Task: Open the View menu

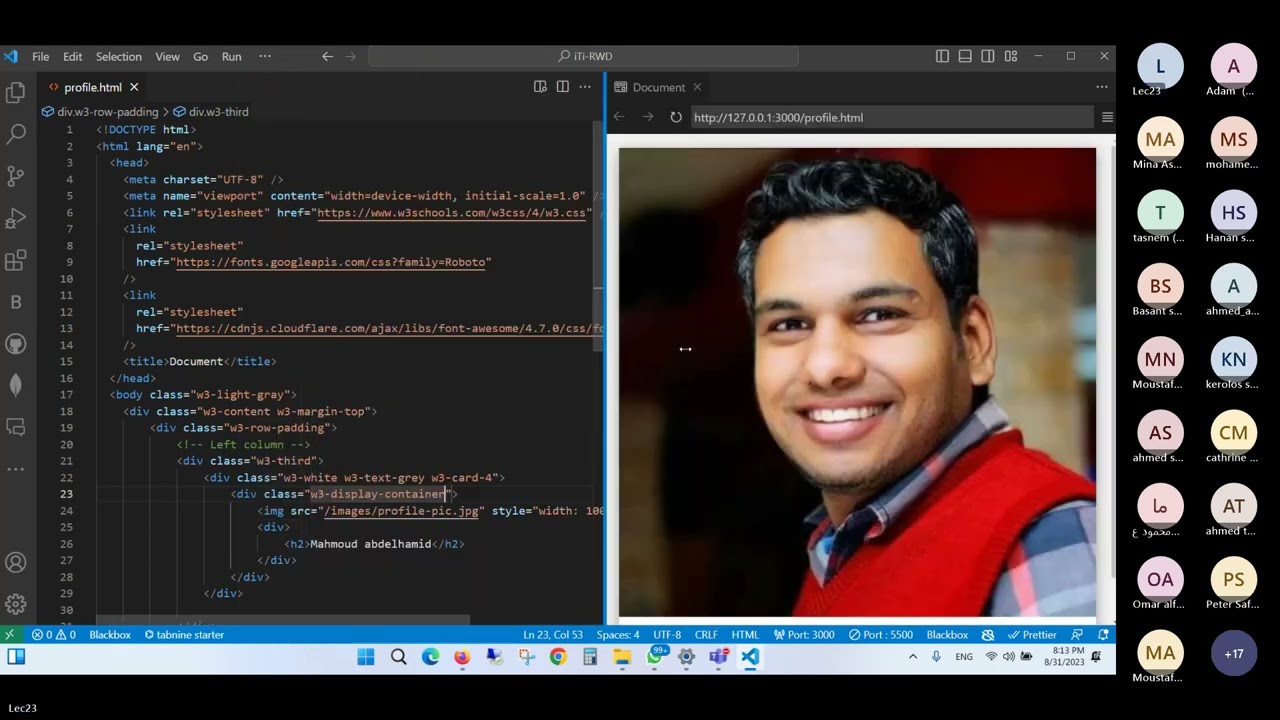Action: 167,56
